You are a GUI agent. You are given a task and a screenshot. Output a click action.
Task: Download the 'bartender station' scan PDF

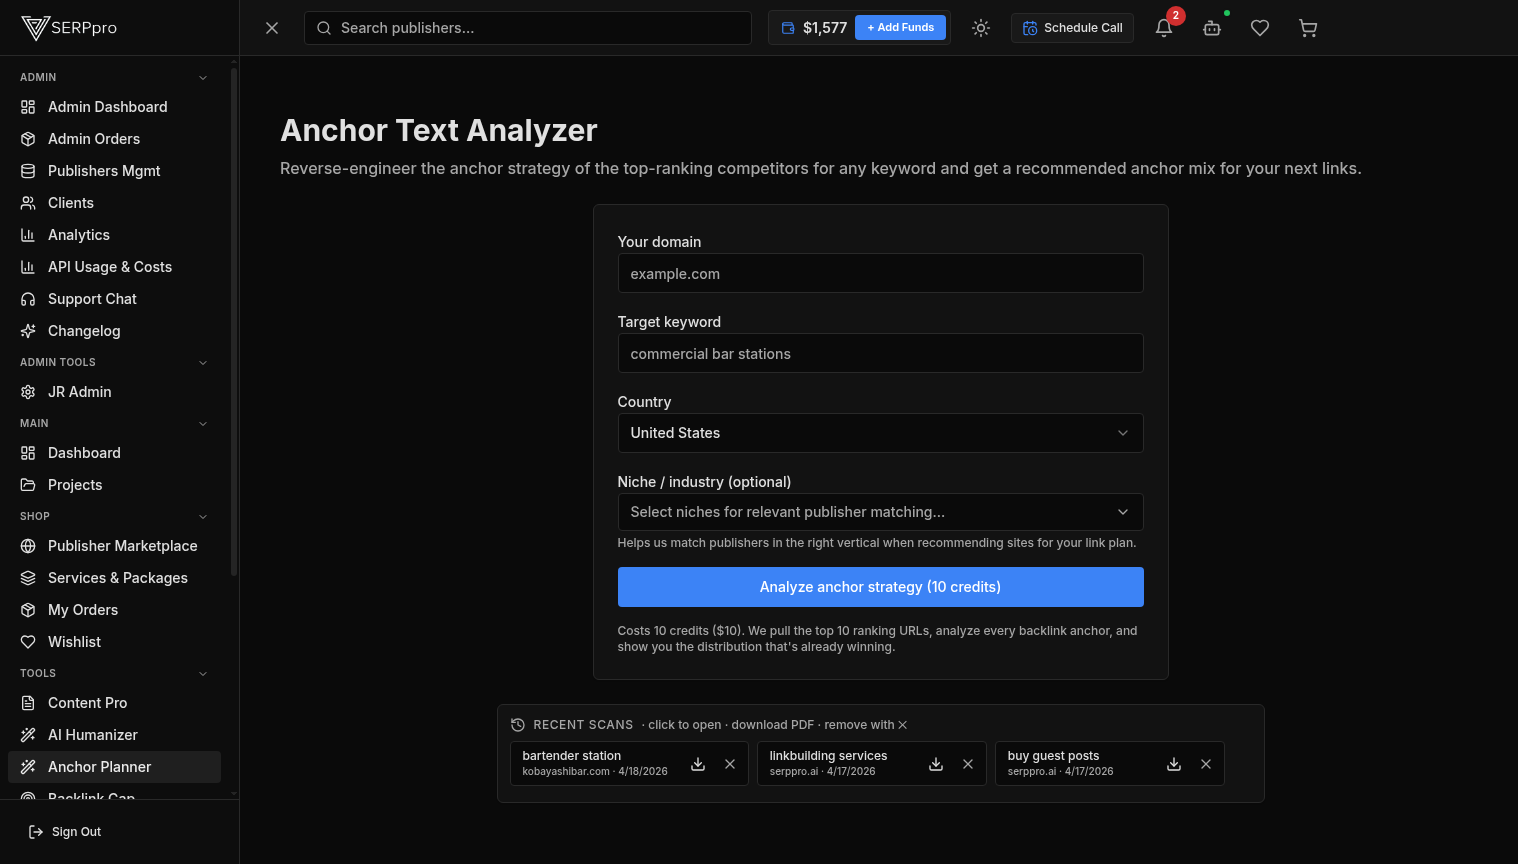[x=697, y=763]
